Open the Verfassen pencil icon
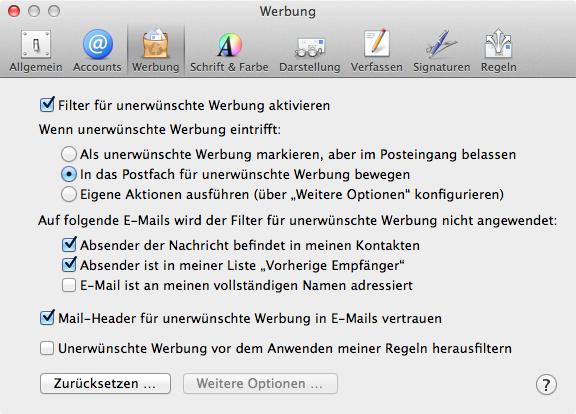Viewport: 576px width, 414px height. (x=377, y=44)
